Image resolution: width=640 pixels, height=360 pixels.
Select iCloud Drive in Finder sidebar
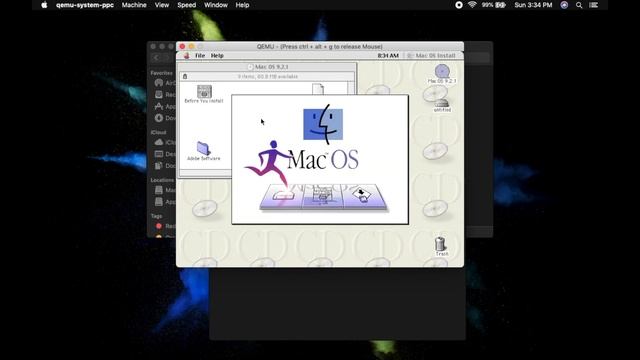click(x=164, y=142)
